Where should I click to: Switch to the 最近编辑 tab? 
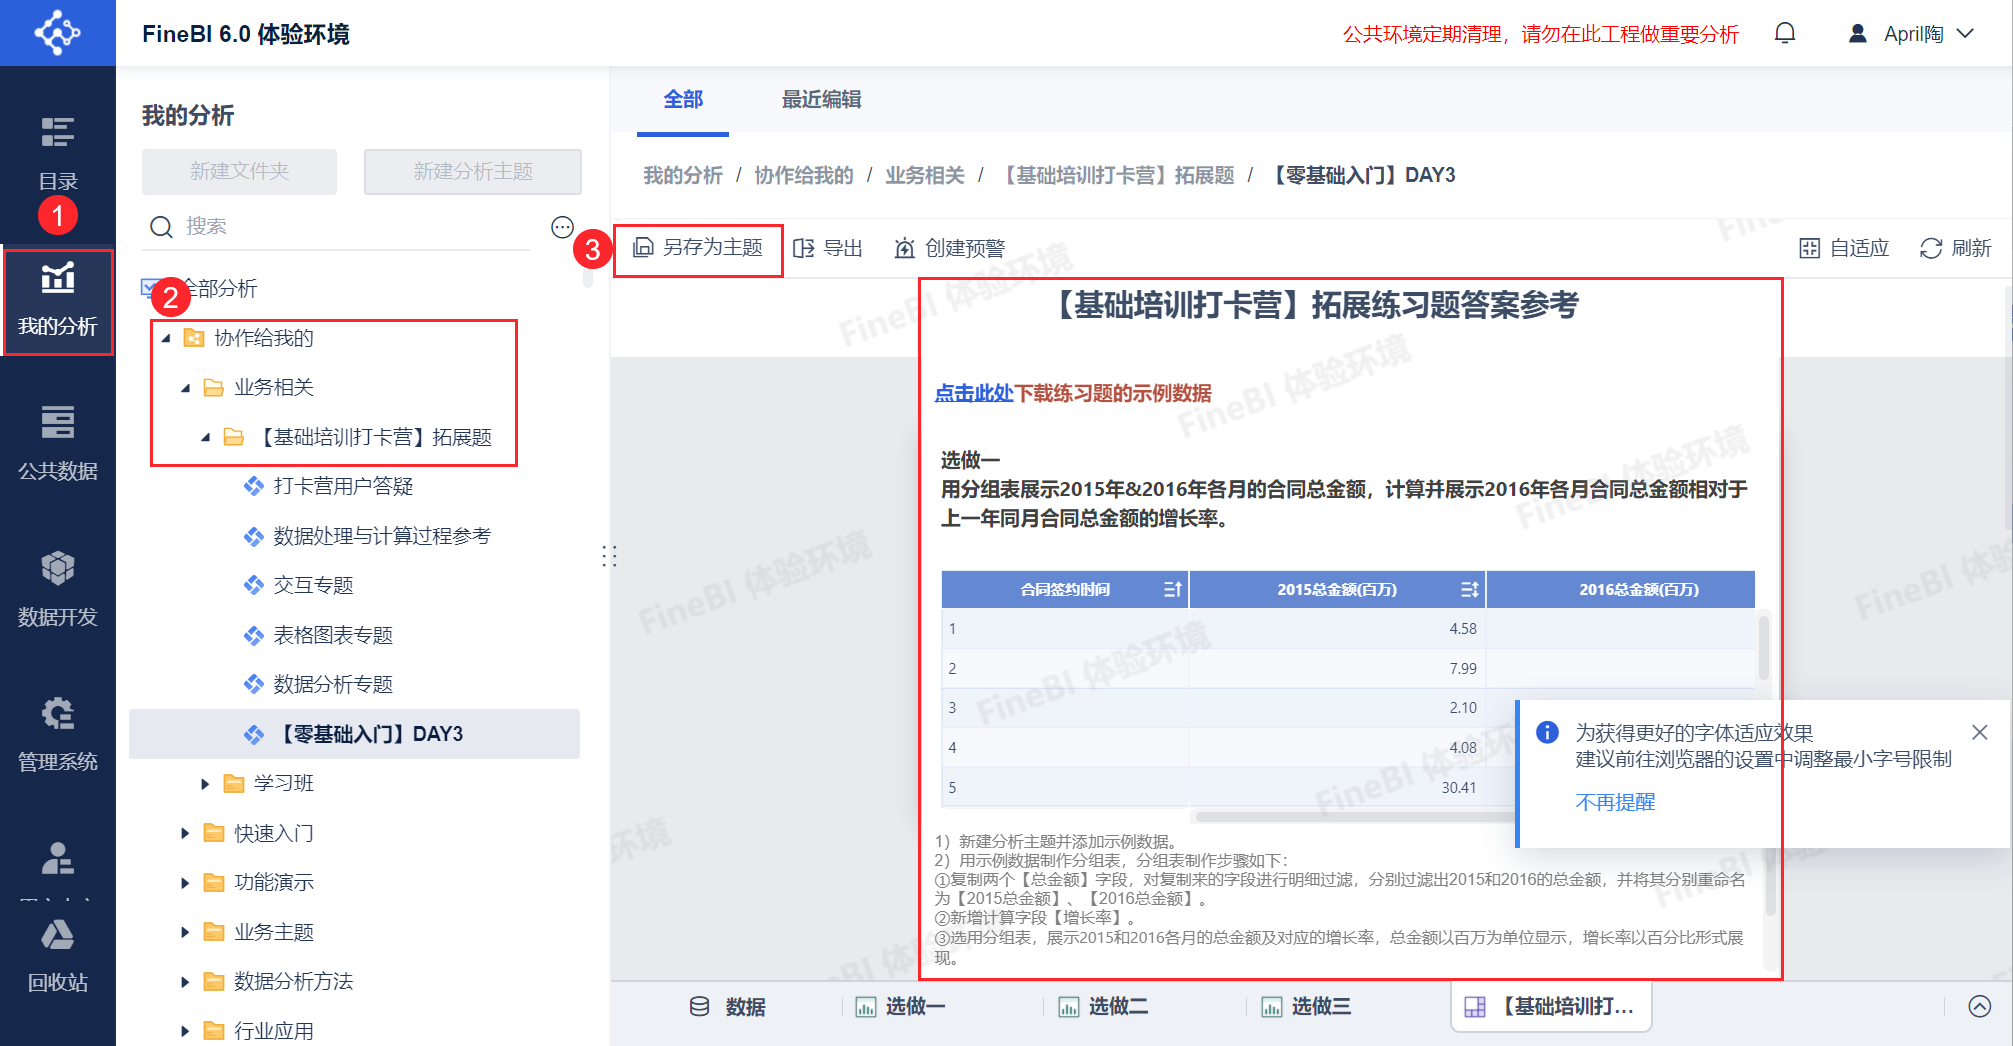pyautogui.click(x=821, y=100)
